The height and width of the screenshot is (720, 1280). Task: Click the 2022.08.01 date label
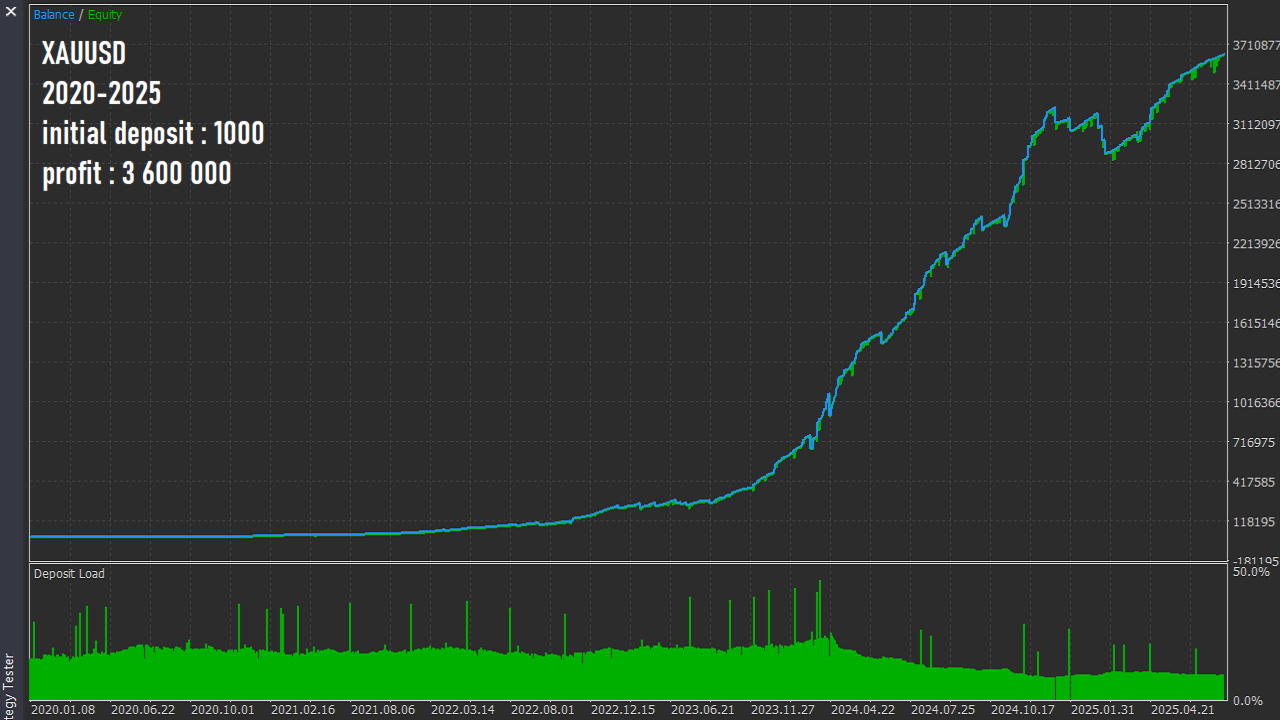coord(543,710)
